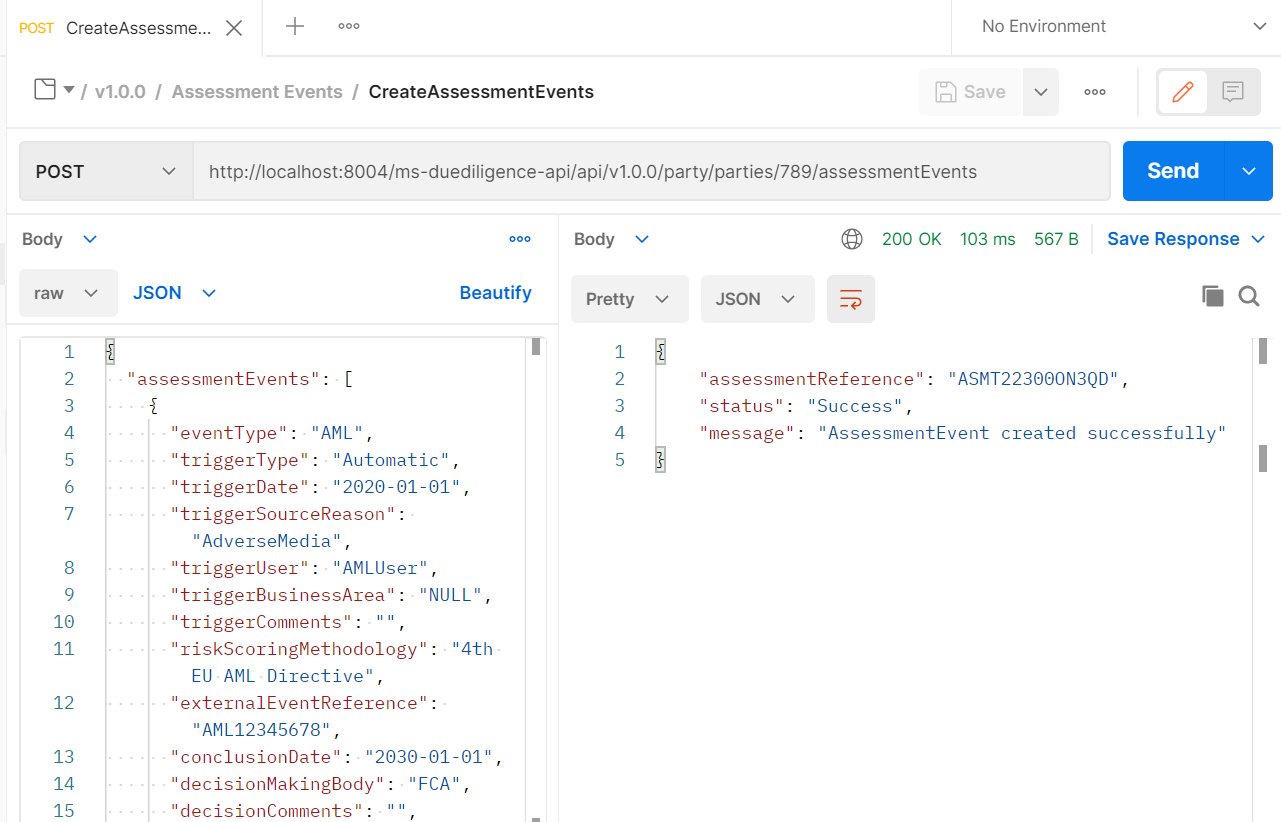Open request body options ellipsis

[x=519, y=239]
